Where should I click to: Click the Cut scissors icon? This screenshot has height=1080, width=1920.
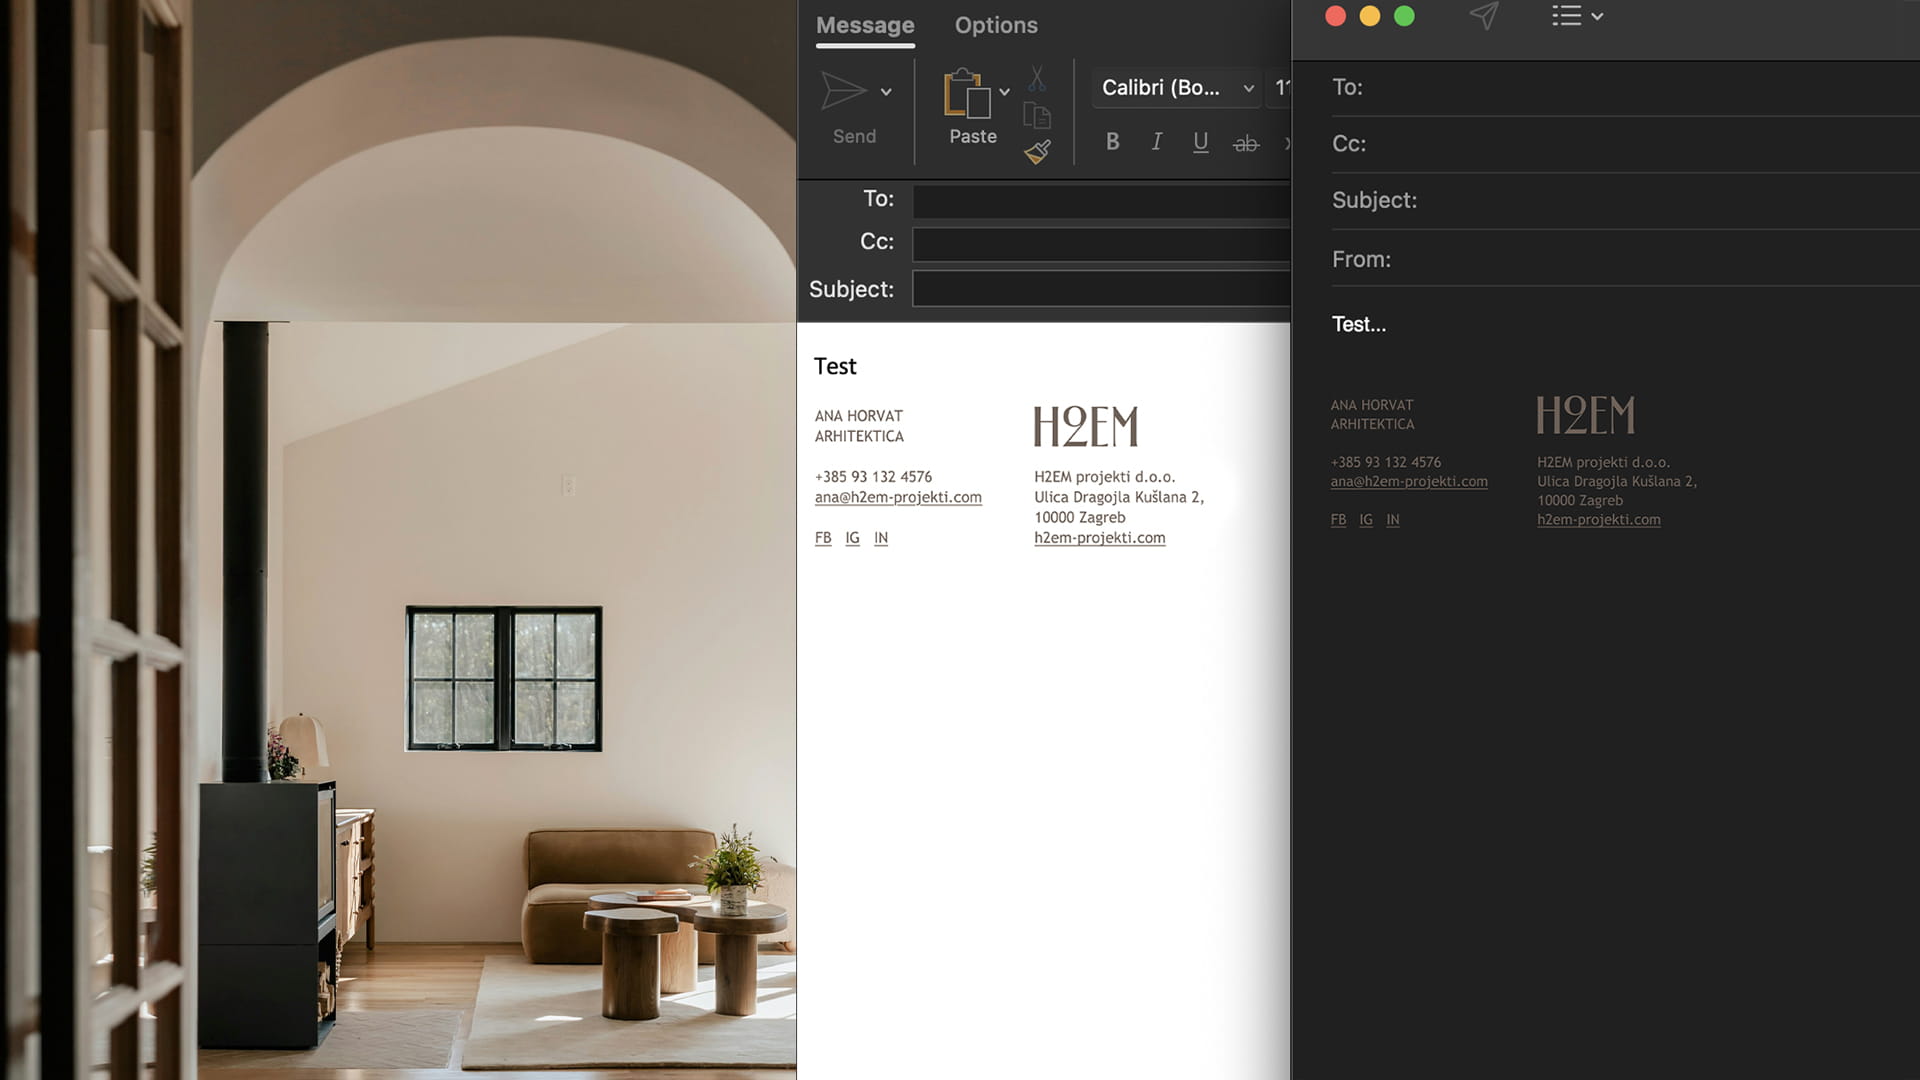1037,79
